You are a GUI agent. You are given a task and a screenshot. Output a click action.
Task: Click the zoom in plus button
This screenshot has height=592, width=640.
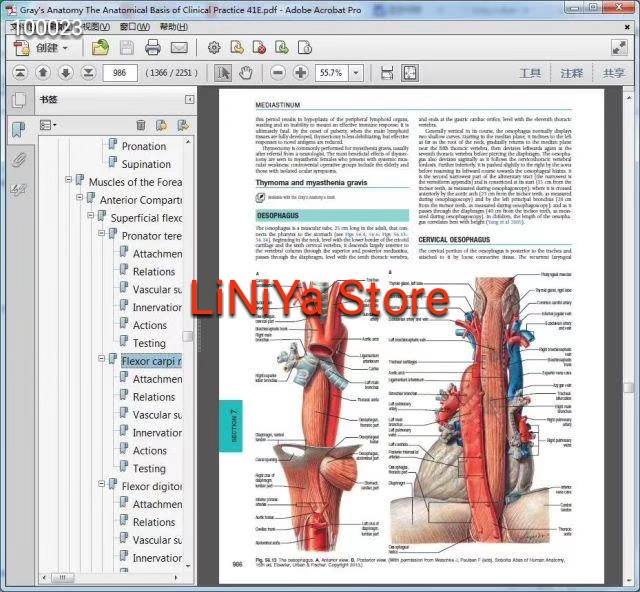coord(301,73)
